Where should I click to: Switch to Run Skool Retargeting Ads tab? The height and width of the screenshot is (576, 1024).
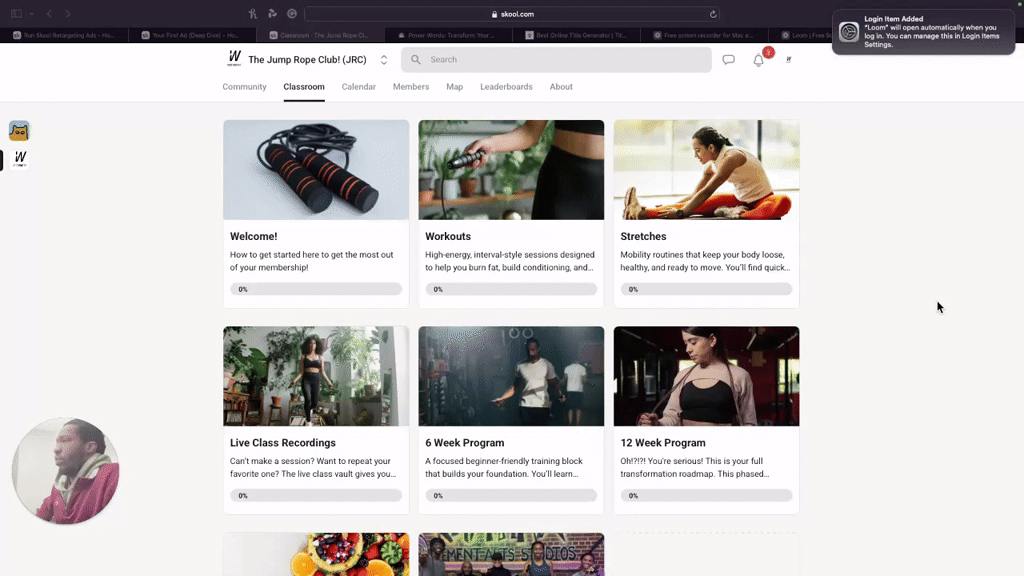click(64, 35)
